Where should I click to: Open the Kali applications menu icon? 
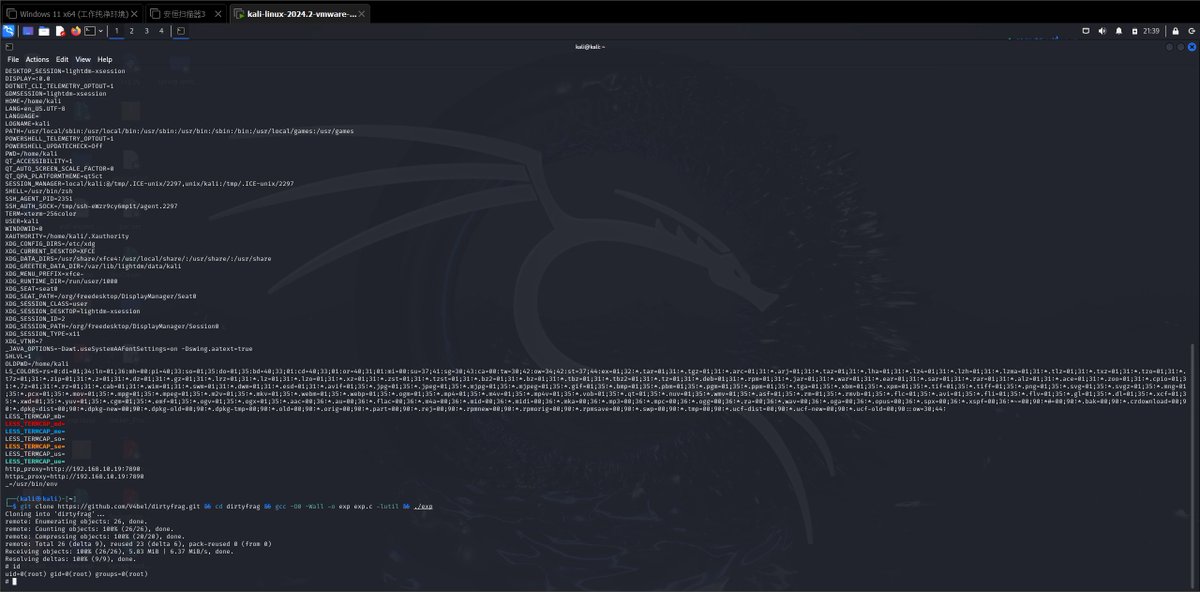coord(8,31)
